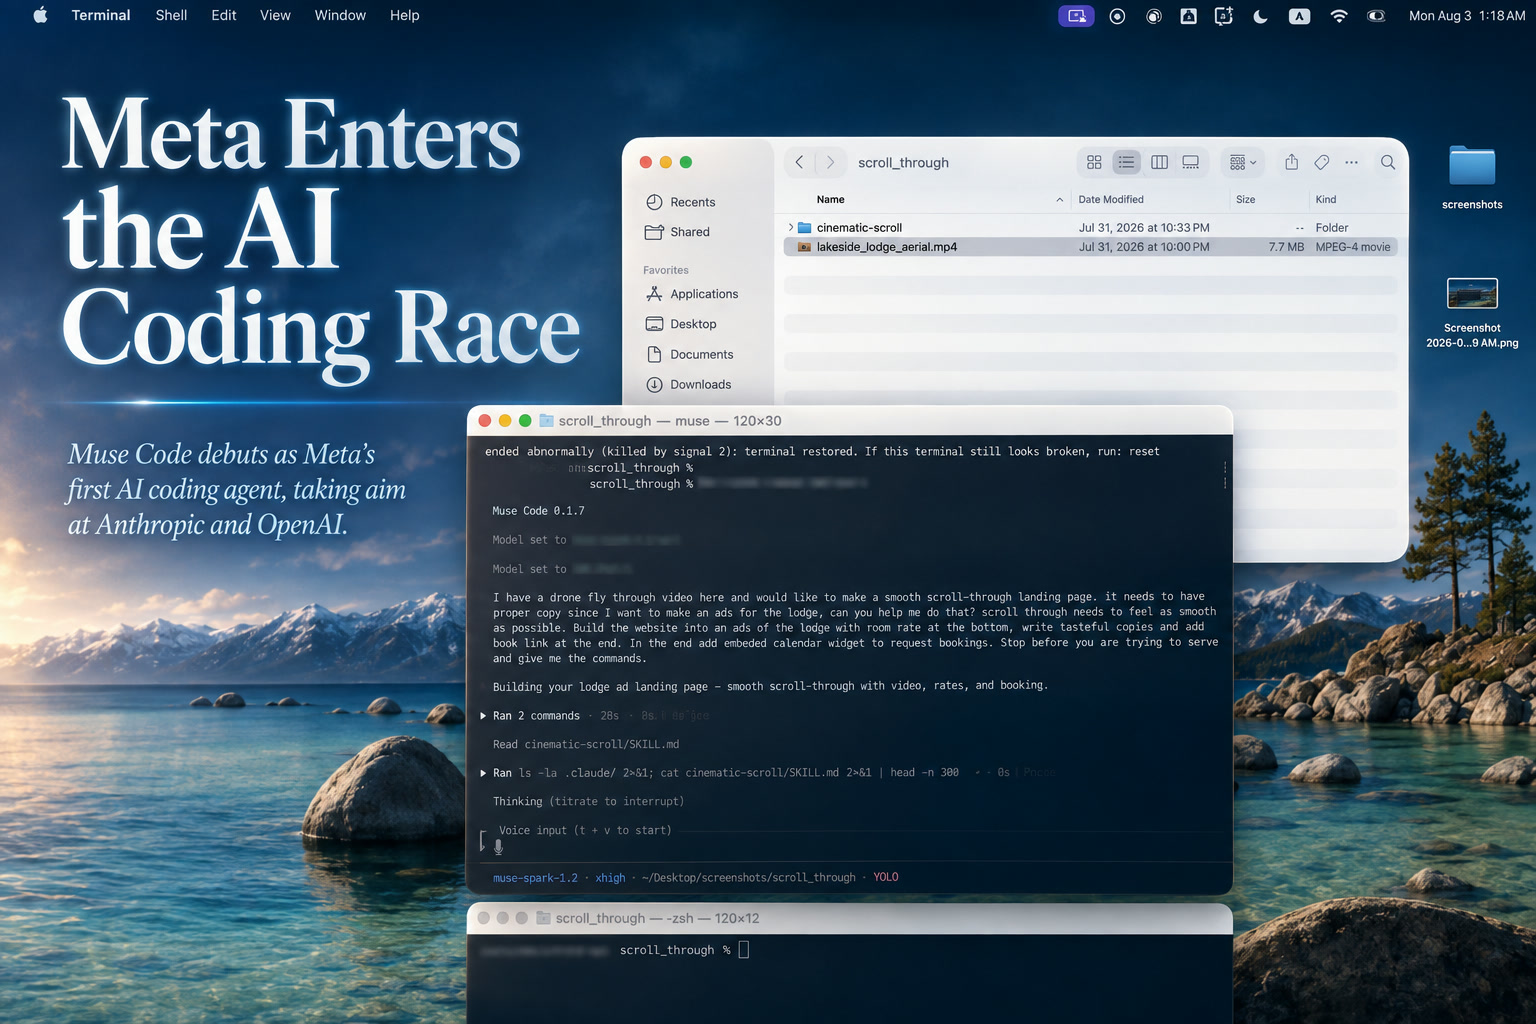1536x1024 pixels.
Task: Open the Finder group-by dropdown
Action: (1243, 162)
